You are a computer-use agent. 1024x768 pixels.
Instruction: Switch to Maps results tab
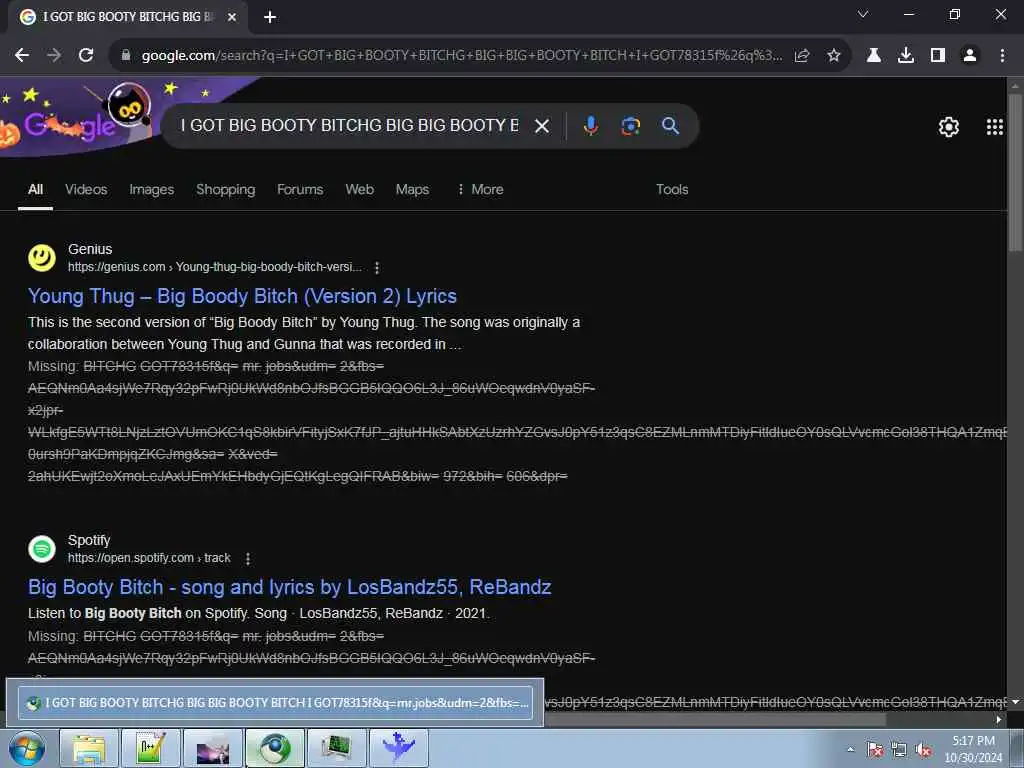pos(412,189)
